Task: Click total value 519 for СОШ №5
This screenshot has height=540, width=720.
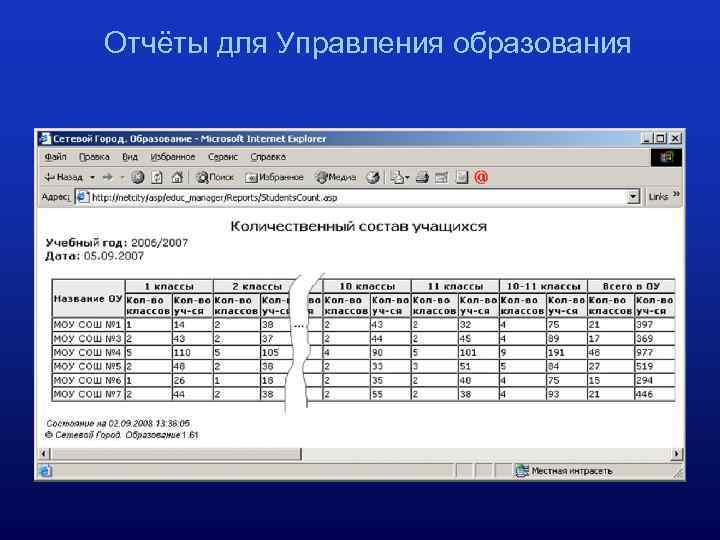Action: (644, 366)
